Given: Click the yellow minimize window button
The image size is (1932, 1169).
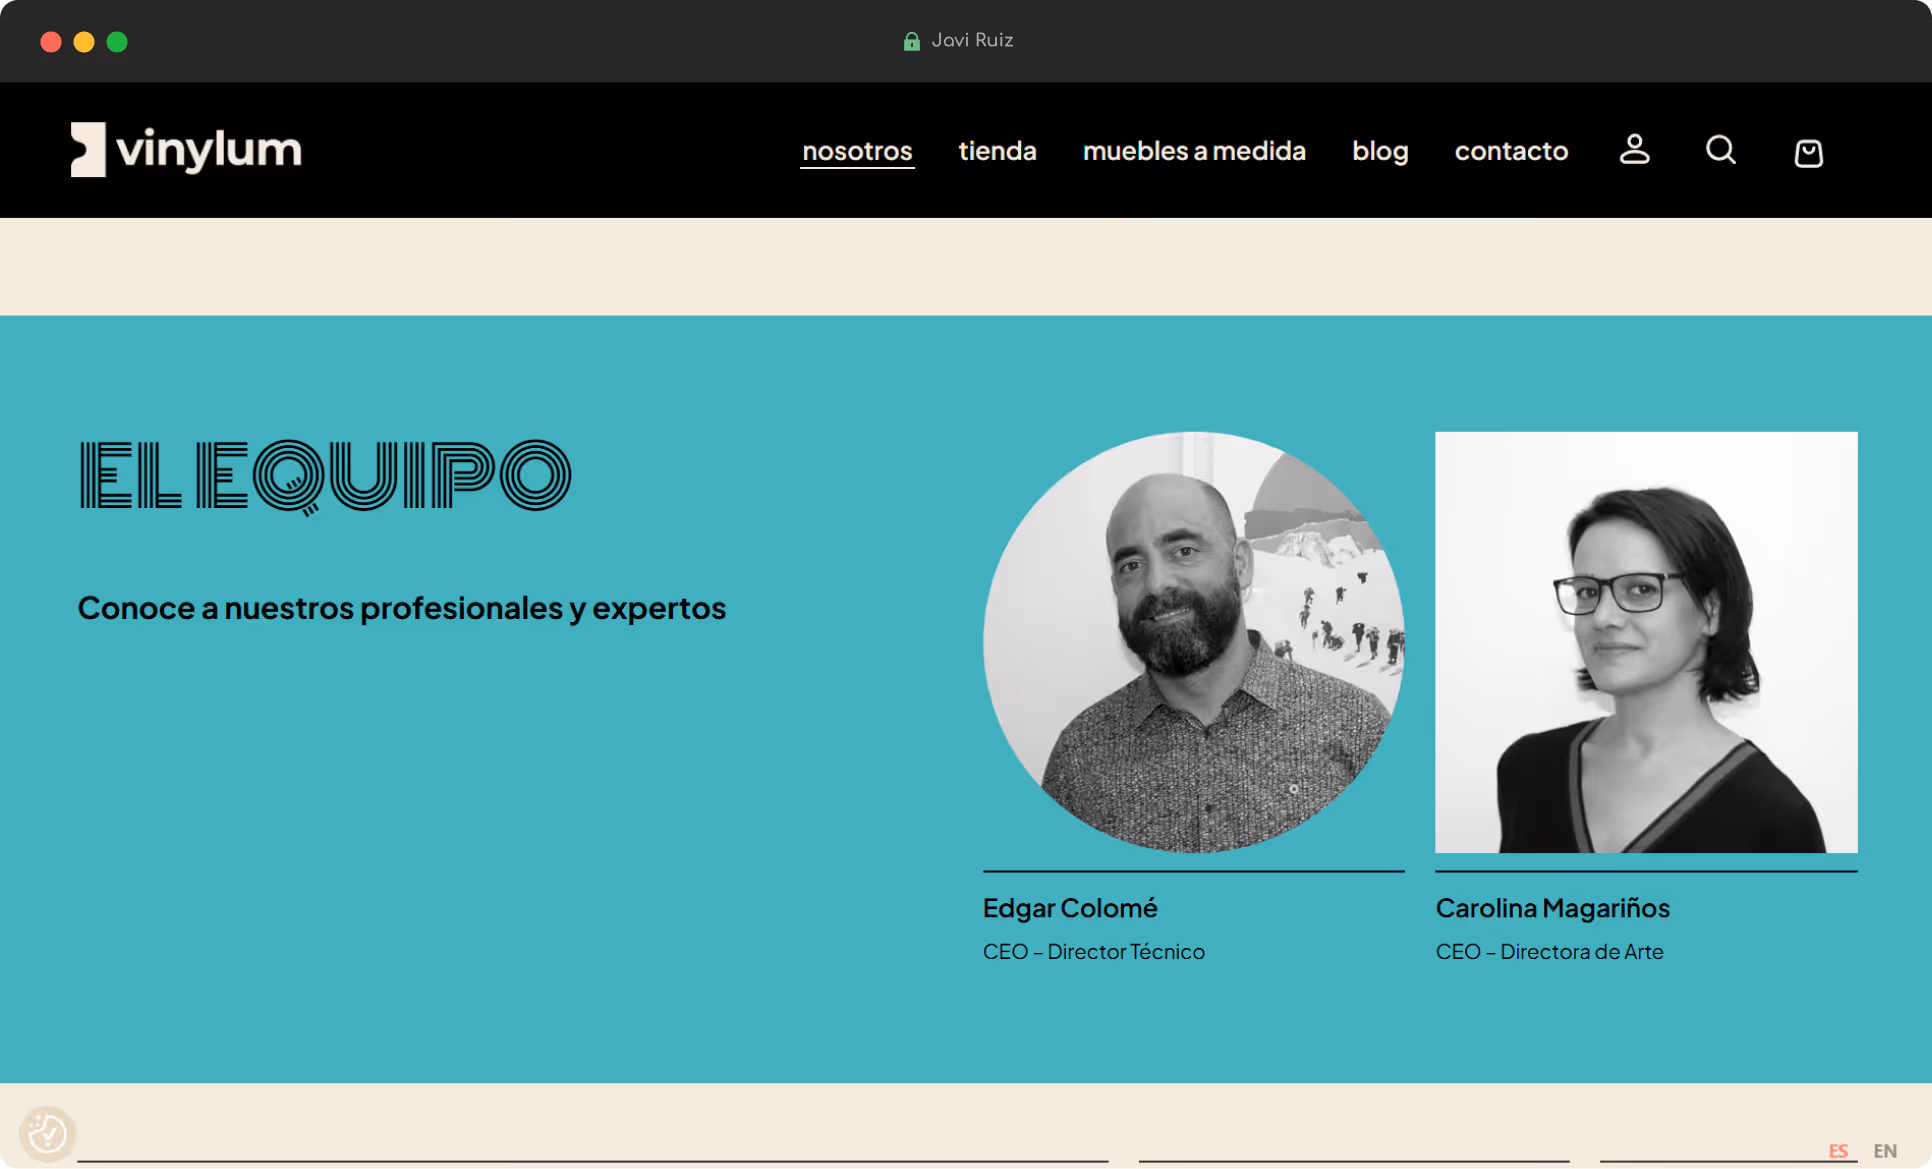Looking at the screenshot, I should (x=84, y=42).
